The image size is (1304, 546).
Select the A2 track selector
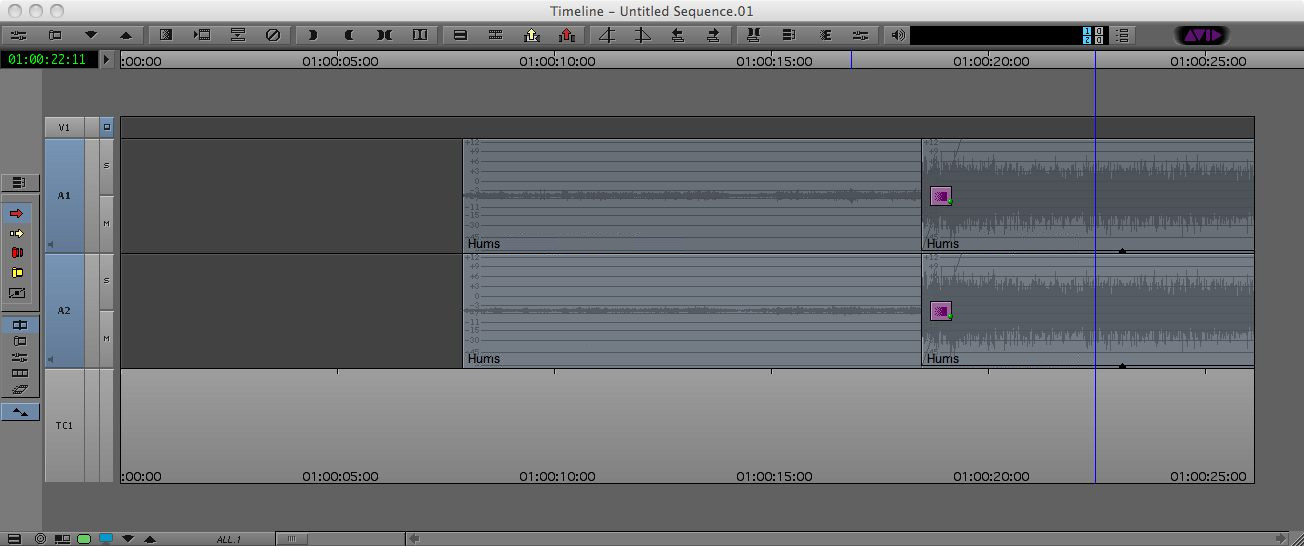click(x=64, y=310)
